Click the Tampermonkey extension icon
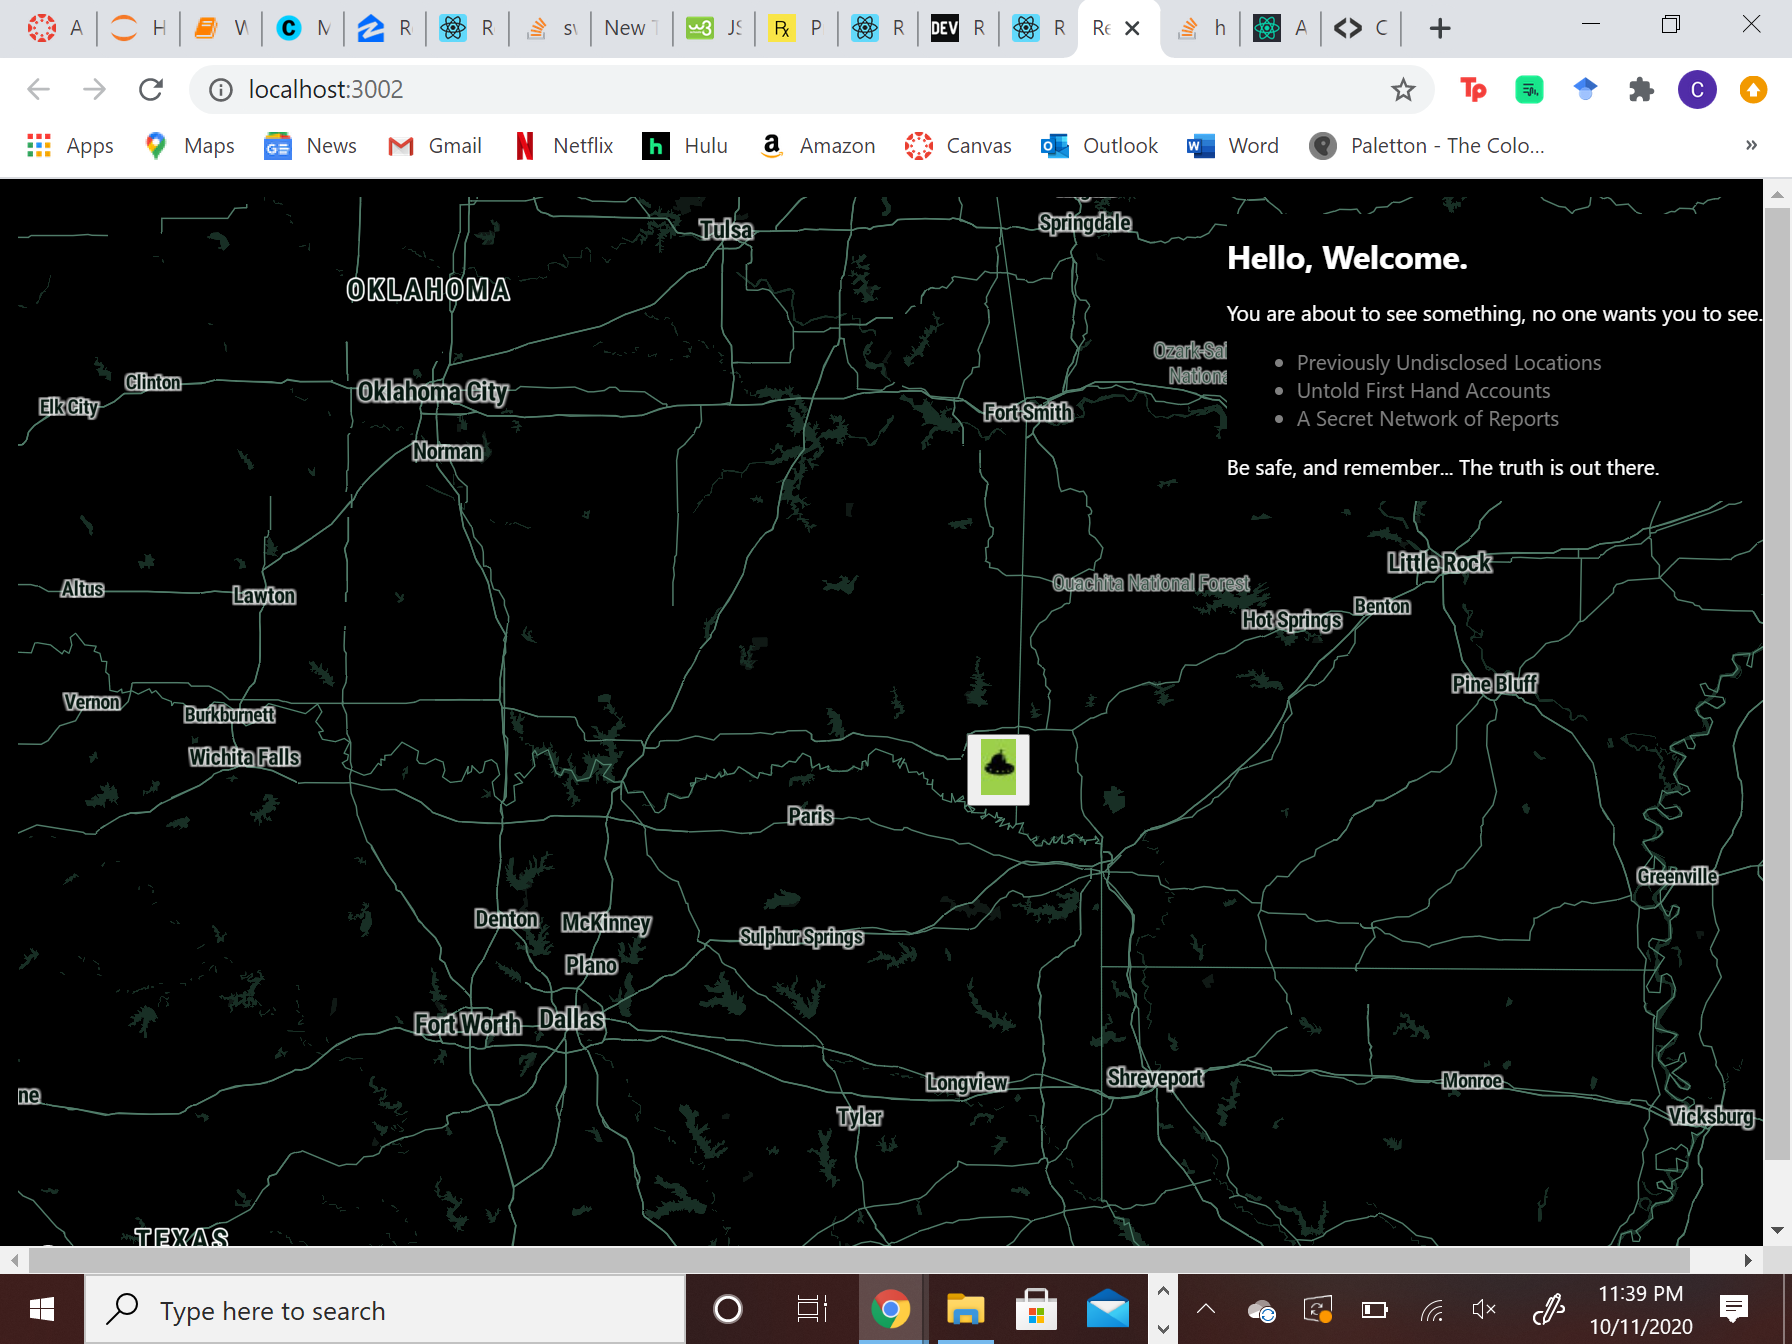 coord(1472,89)
